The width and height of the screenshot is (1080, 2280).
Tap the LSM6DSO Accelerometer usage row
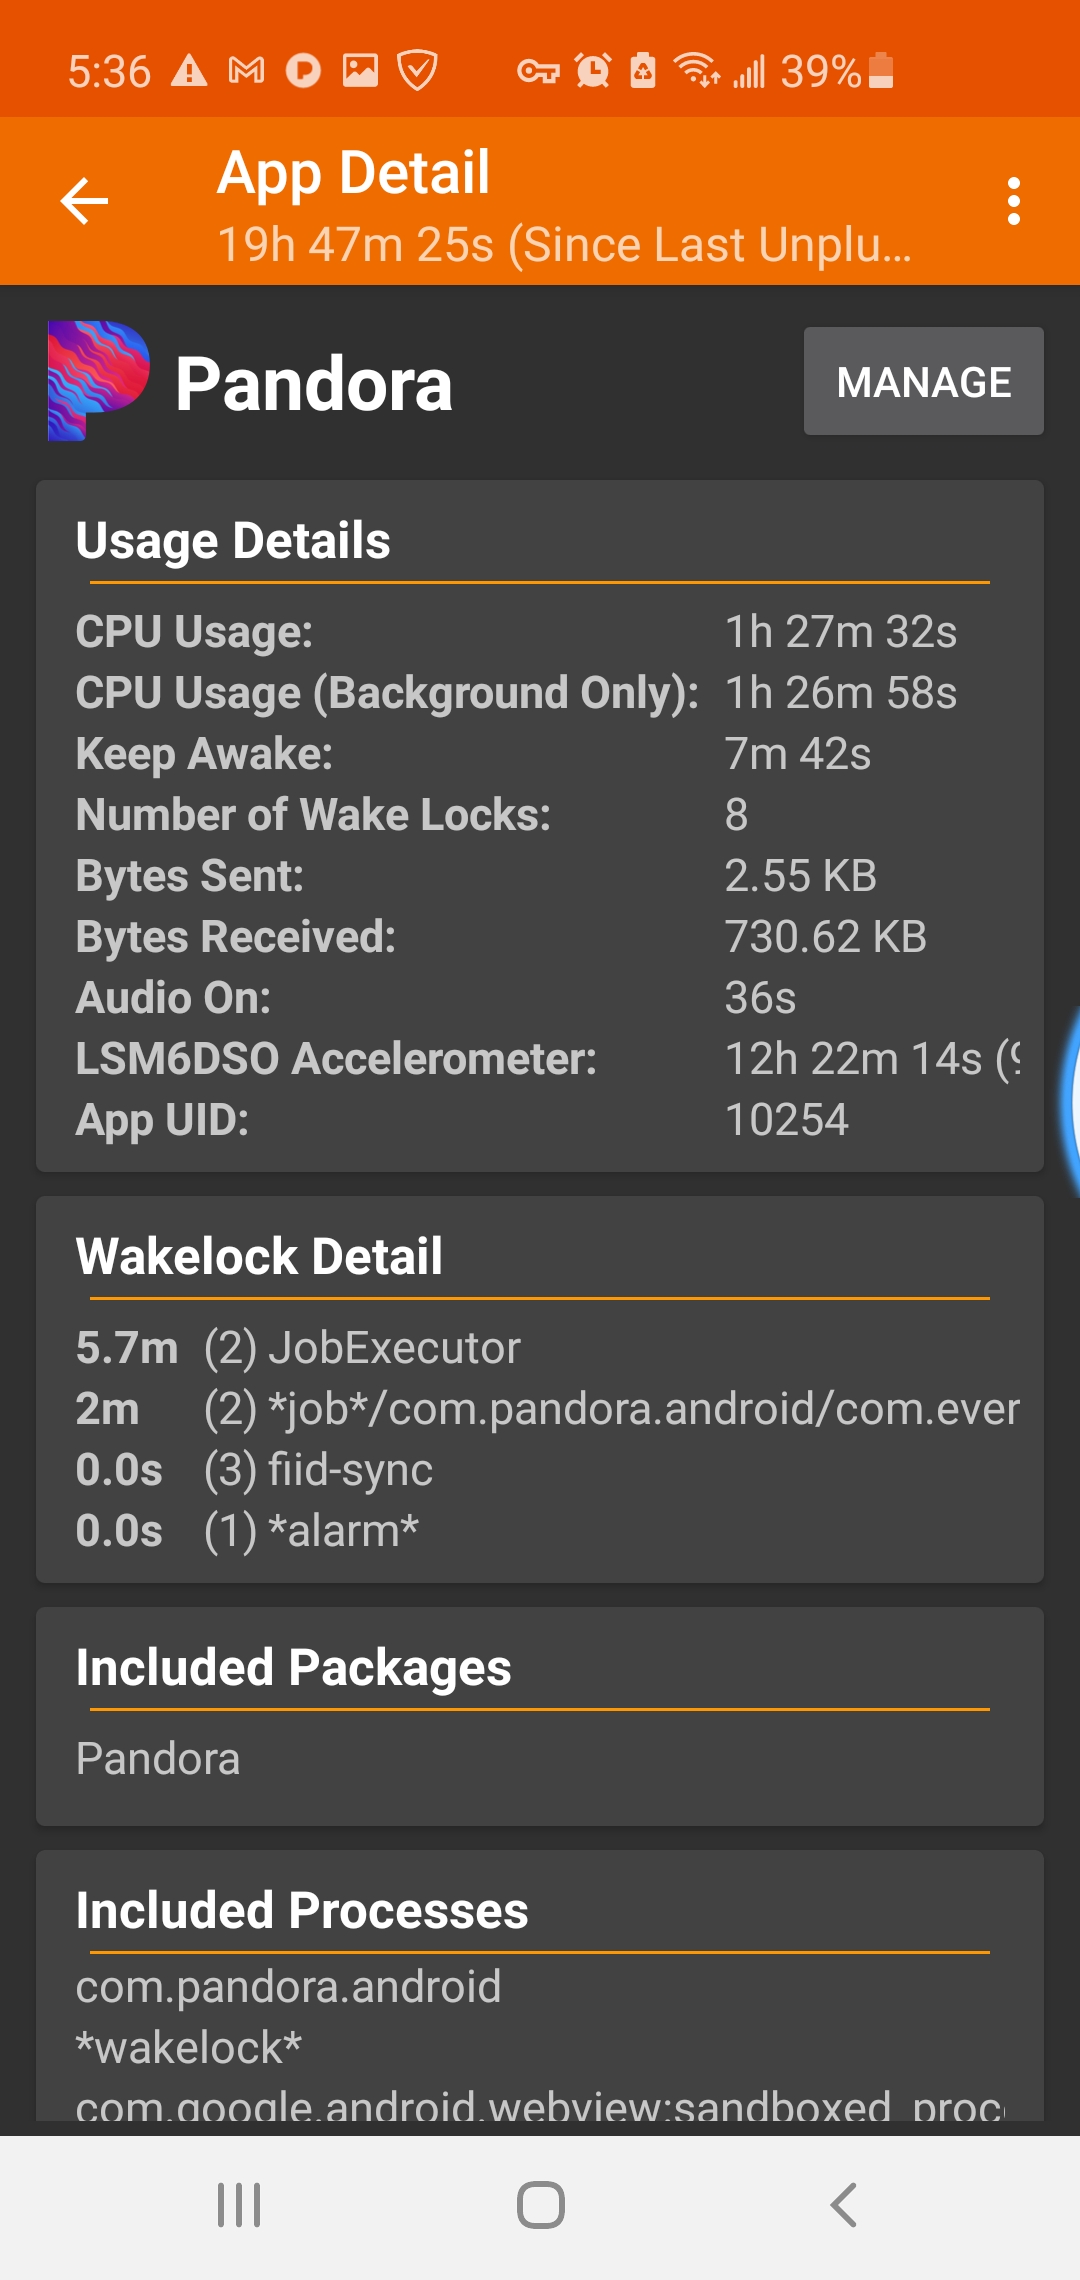tap(540, 1059)
